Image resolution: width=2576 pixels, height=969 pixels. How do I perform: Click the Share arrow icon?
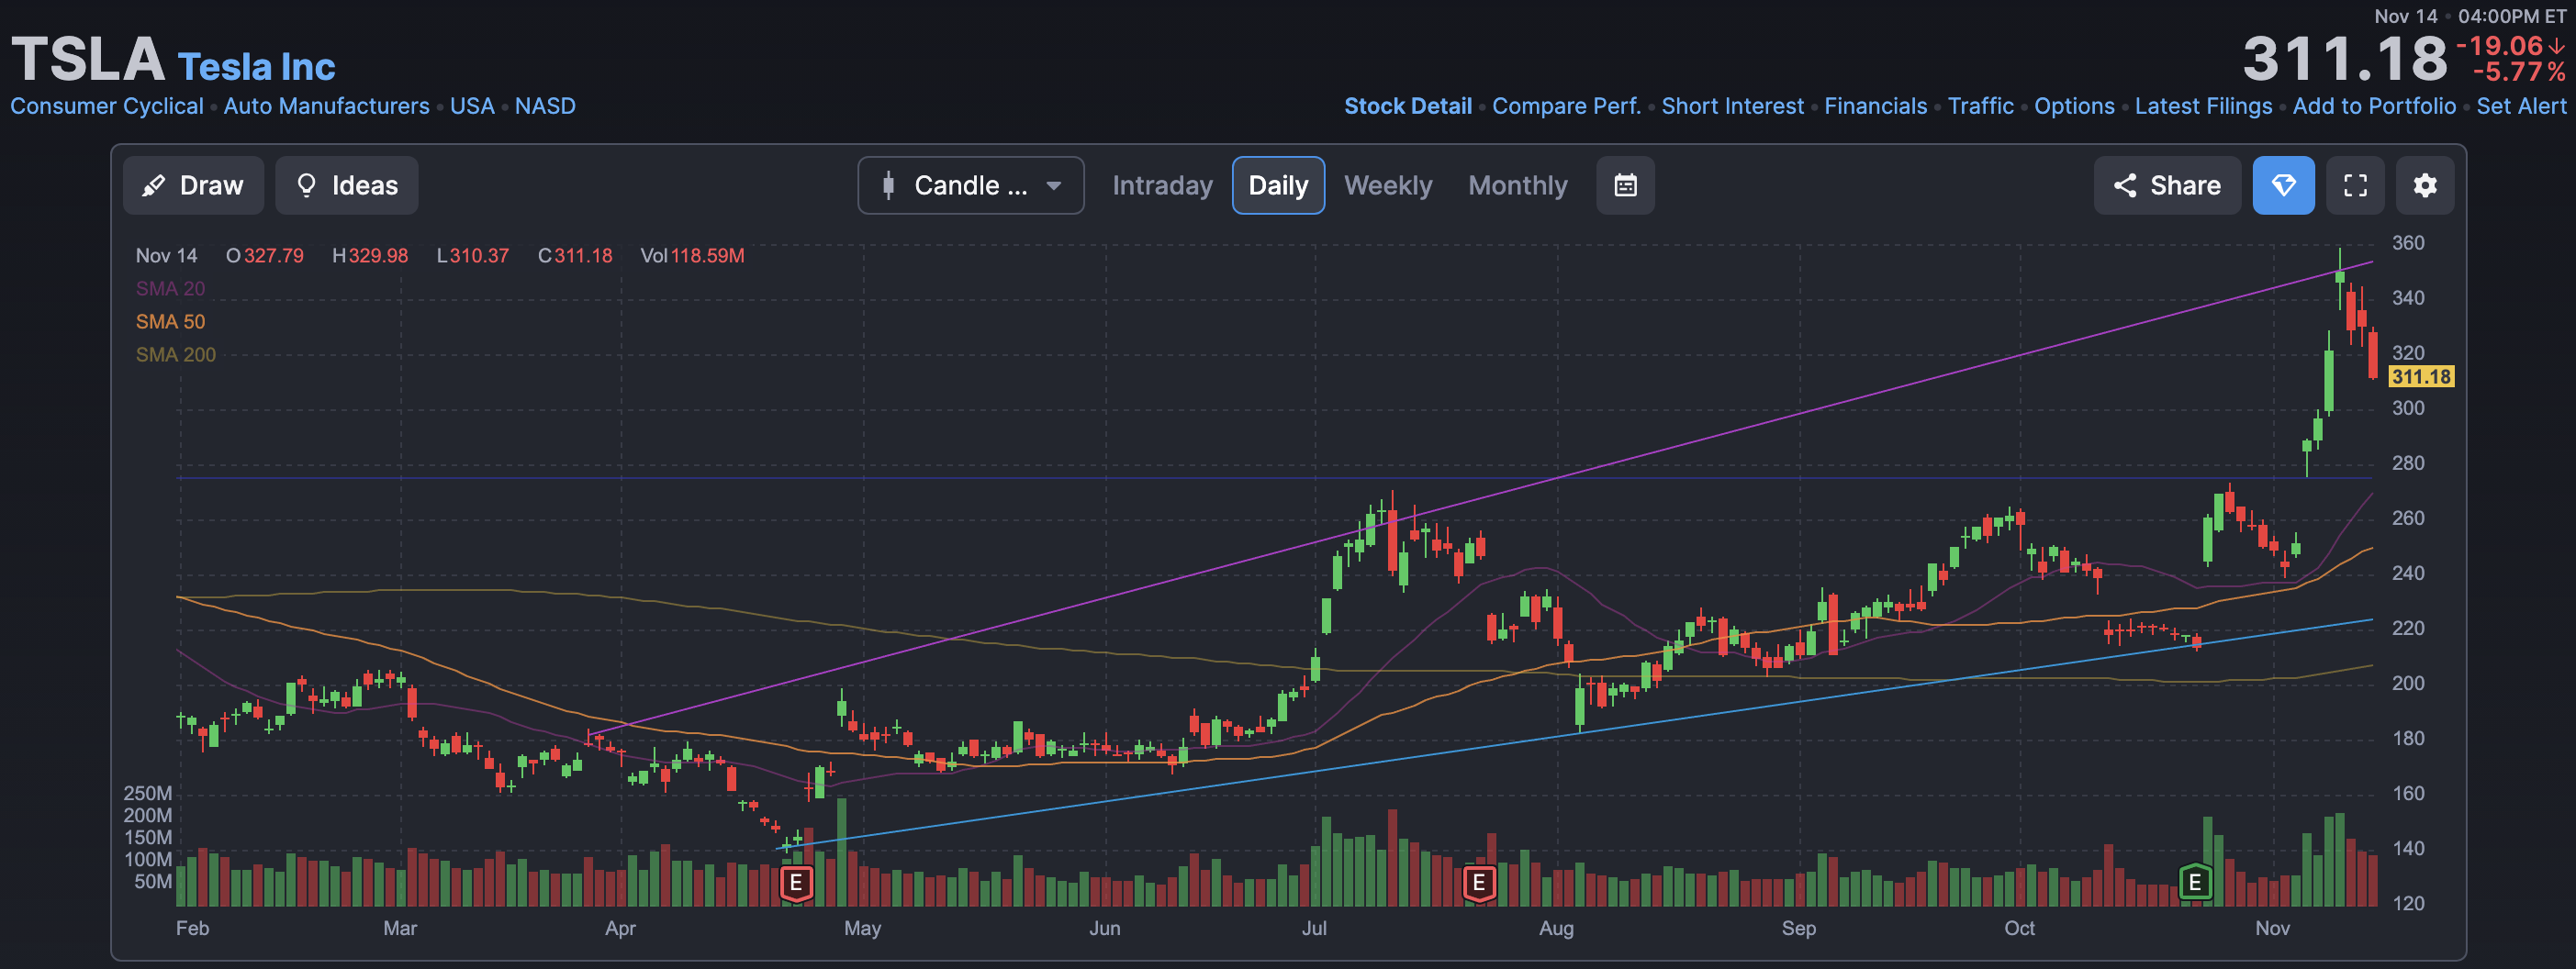click(2124, 185)
